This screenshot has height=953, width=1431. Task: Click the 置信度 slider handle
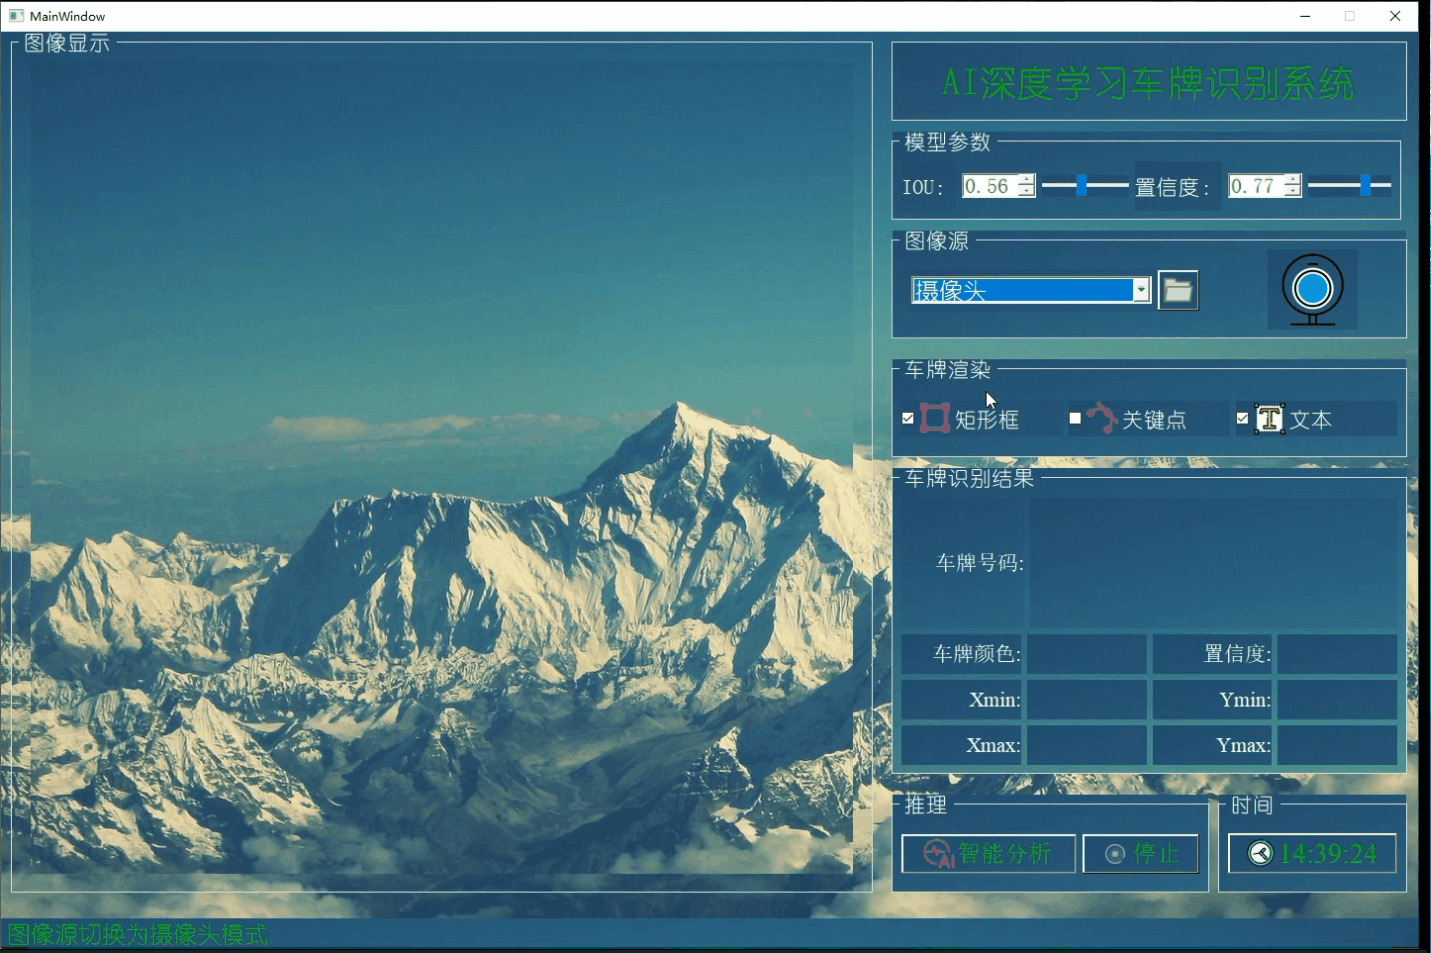(x=1365, y=185)
